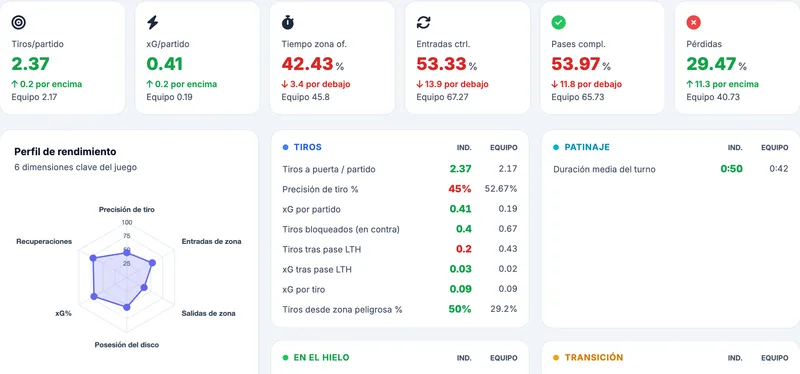Click the xG% point on the radar chart
The image size is (800, 374).
pyautogui.click(x=93, y=296)
